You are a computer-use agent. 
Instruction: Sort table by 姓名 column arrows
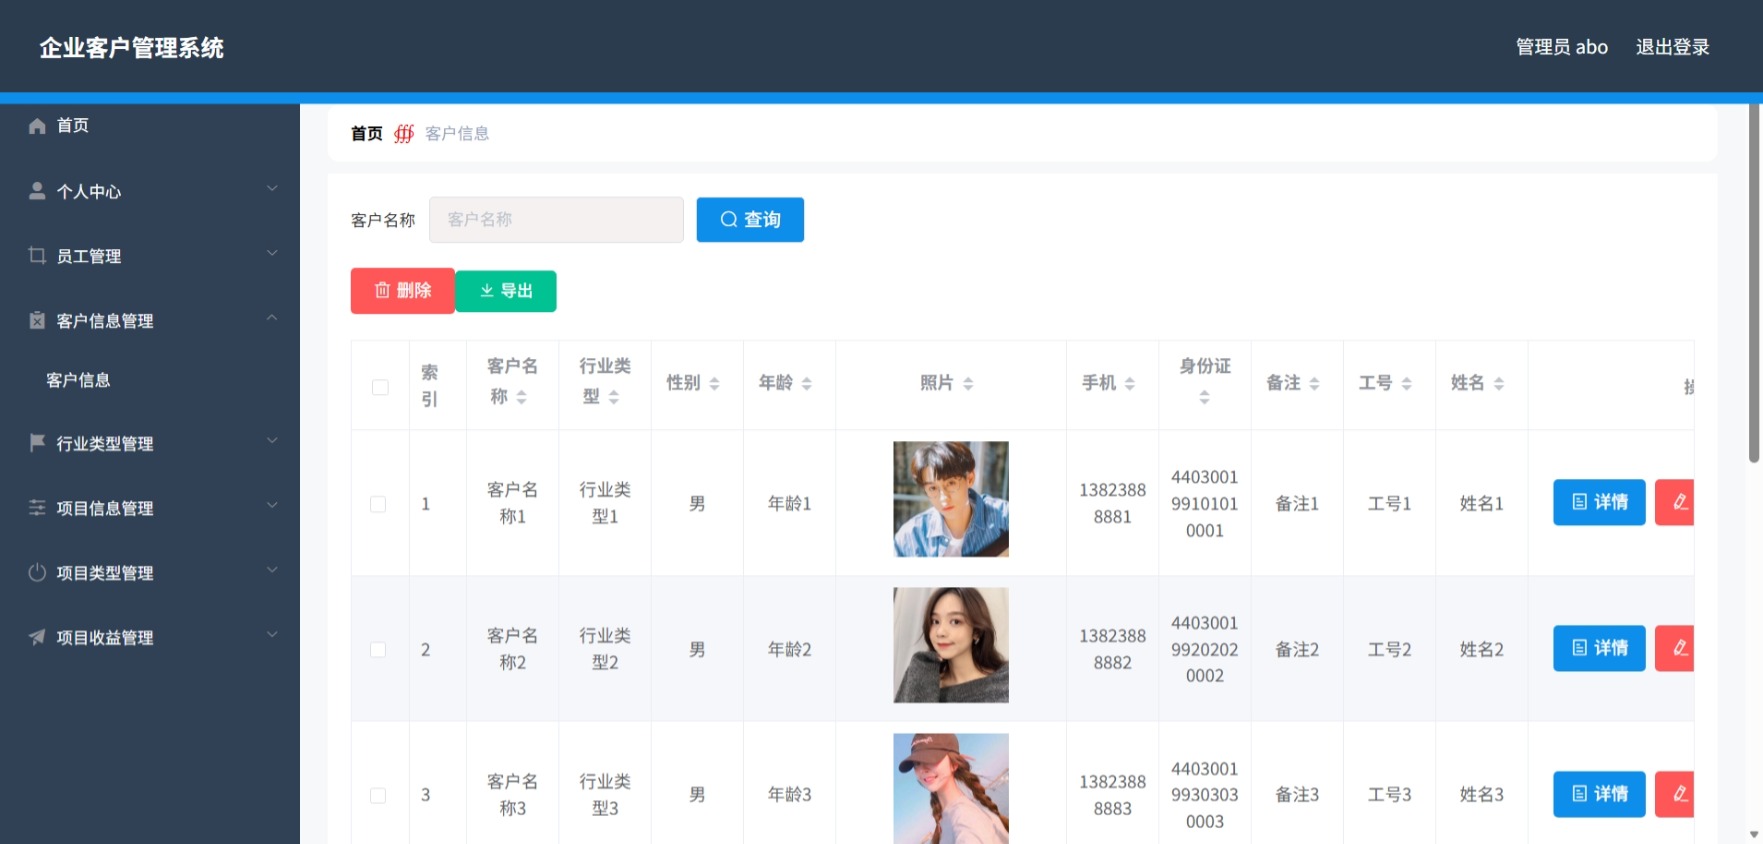1498,383
